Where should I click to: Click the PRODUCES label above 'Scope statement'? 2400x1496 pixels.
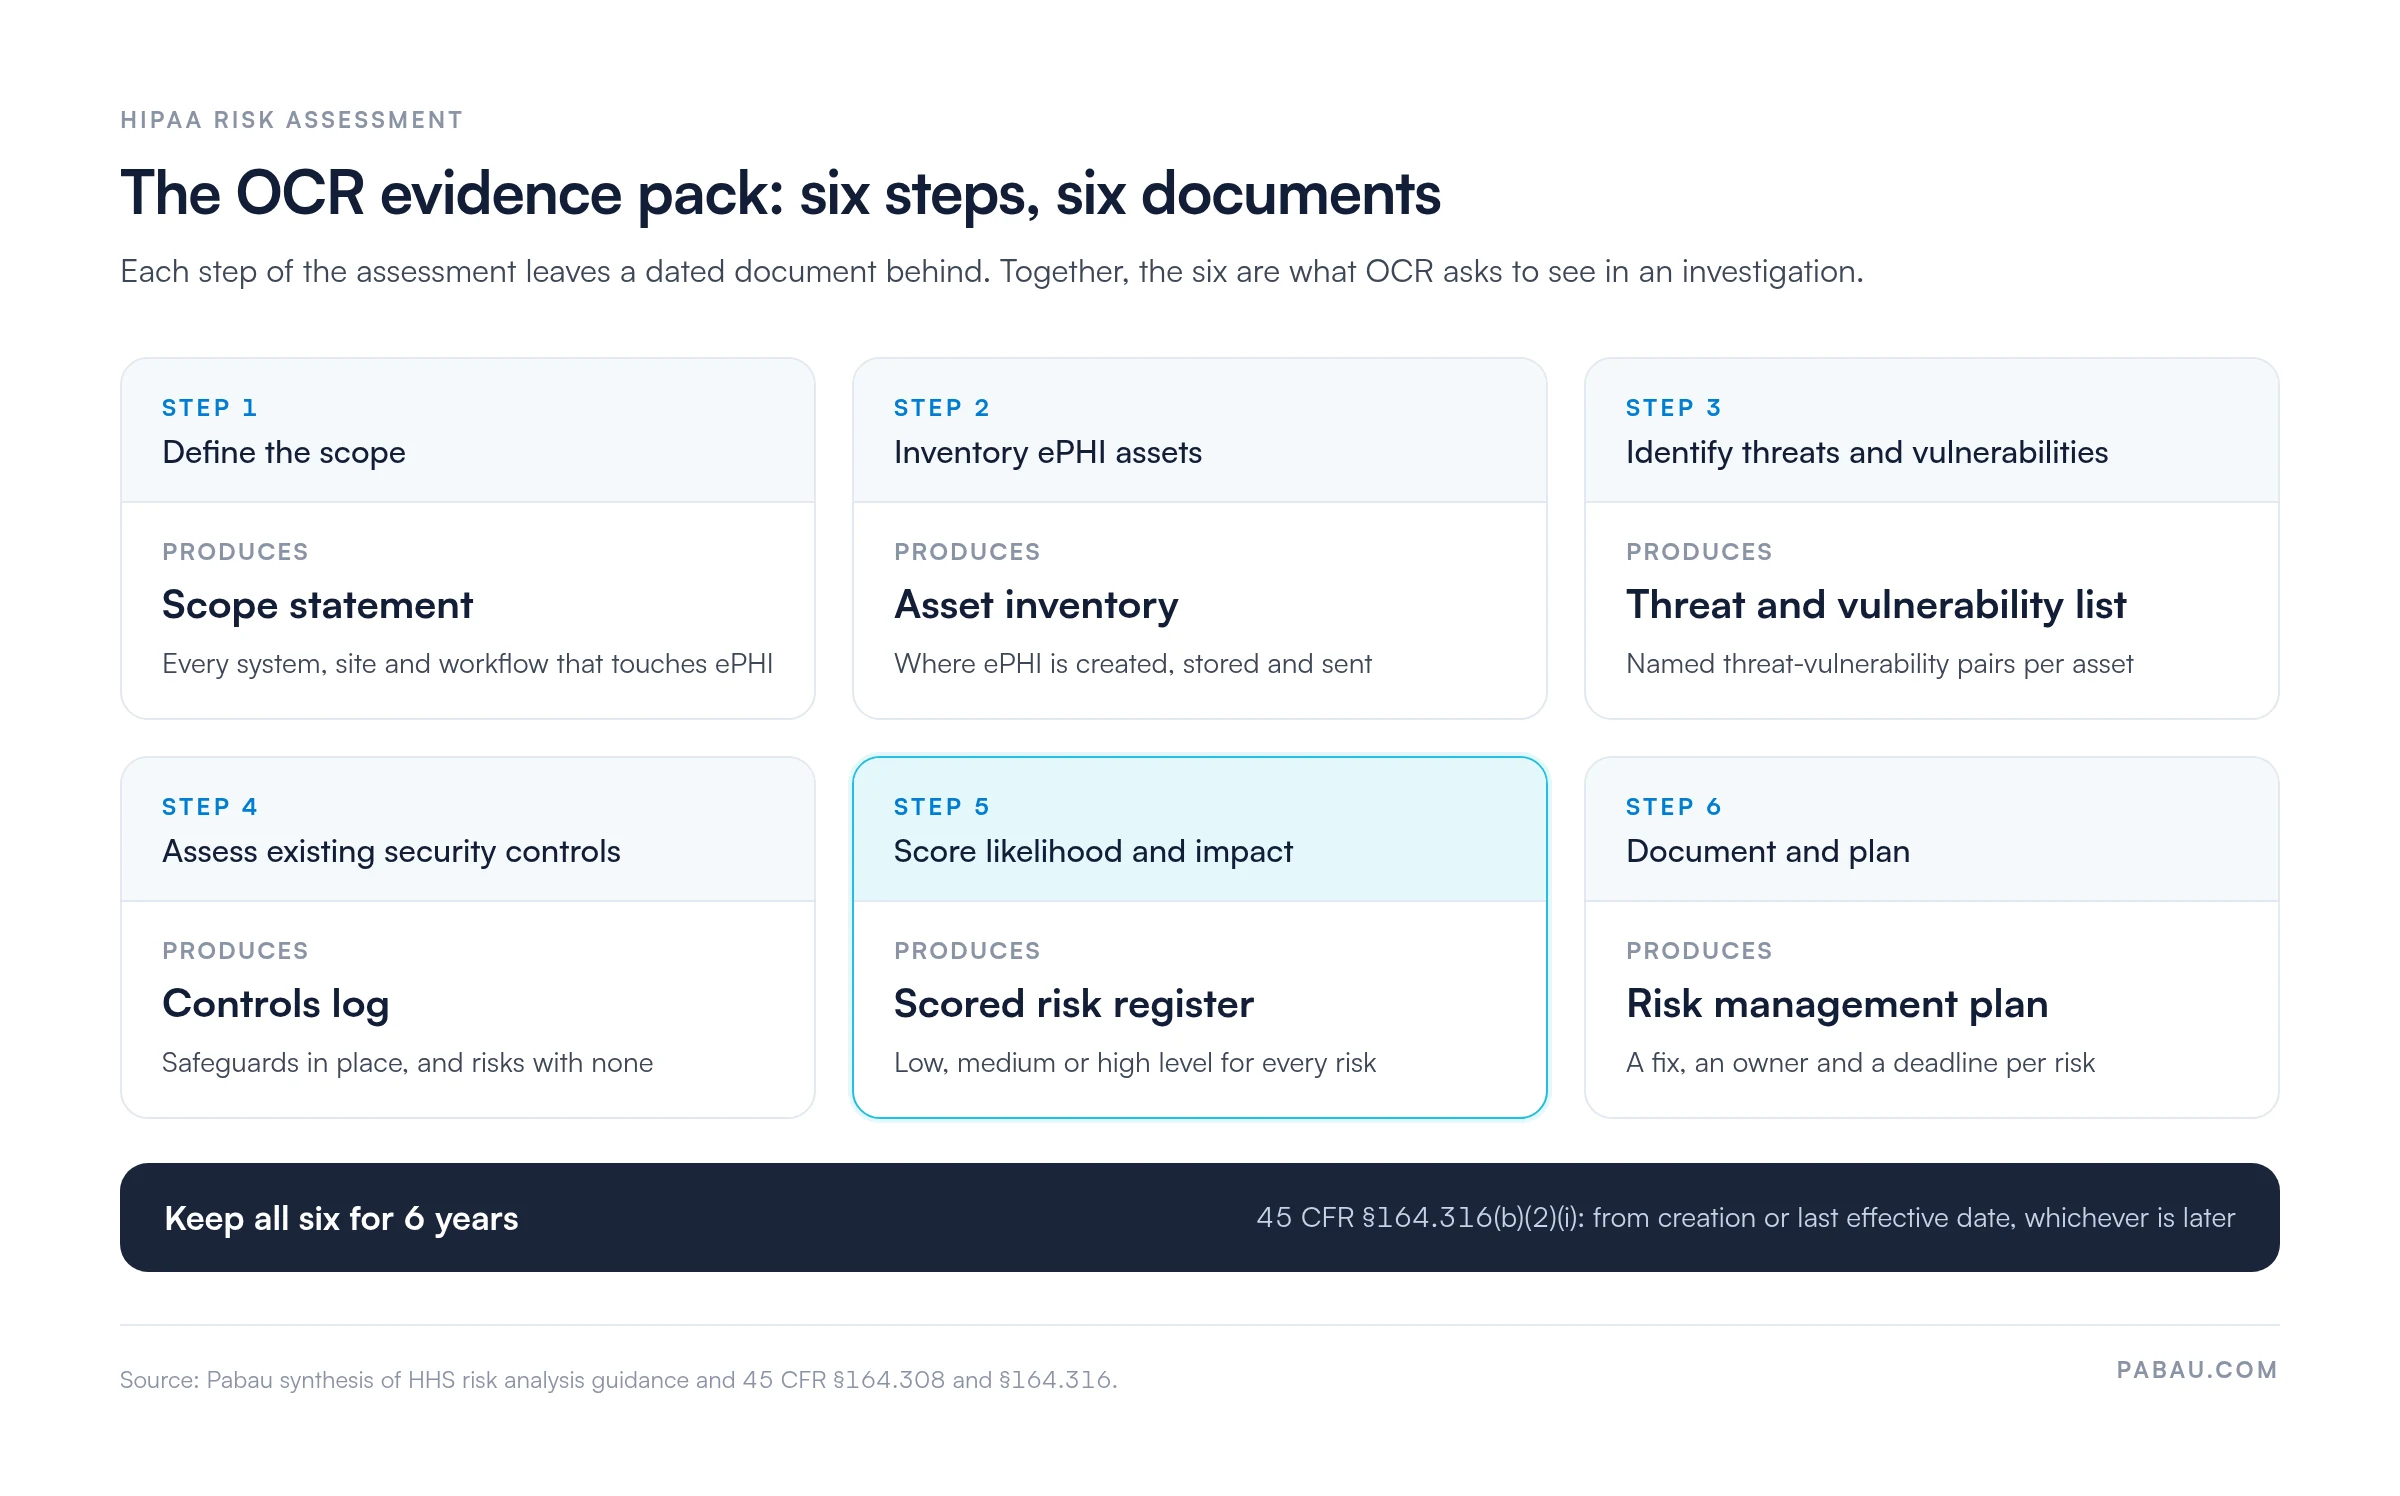pos(235,552)
